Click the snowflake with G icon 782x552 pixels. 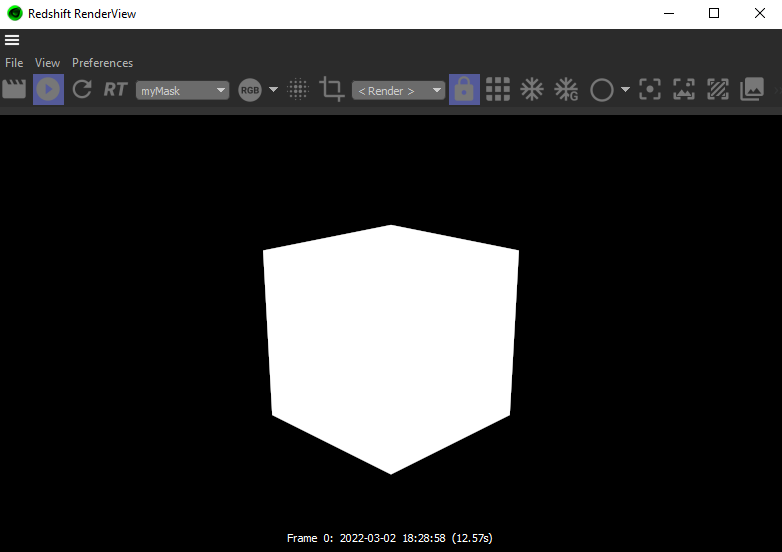click(x=566, y=90)
